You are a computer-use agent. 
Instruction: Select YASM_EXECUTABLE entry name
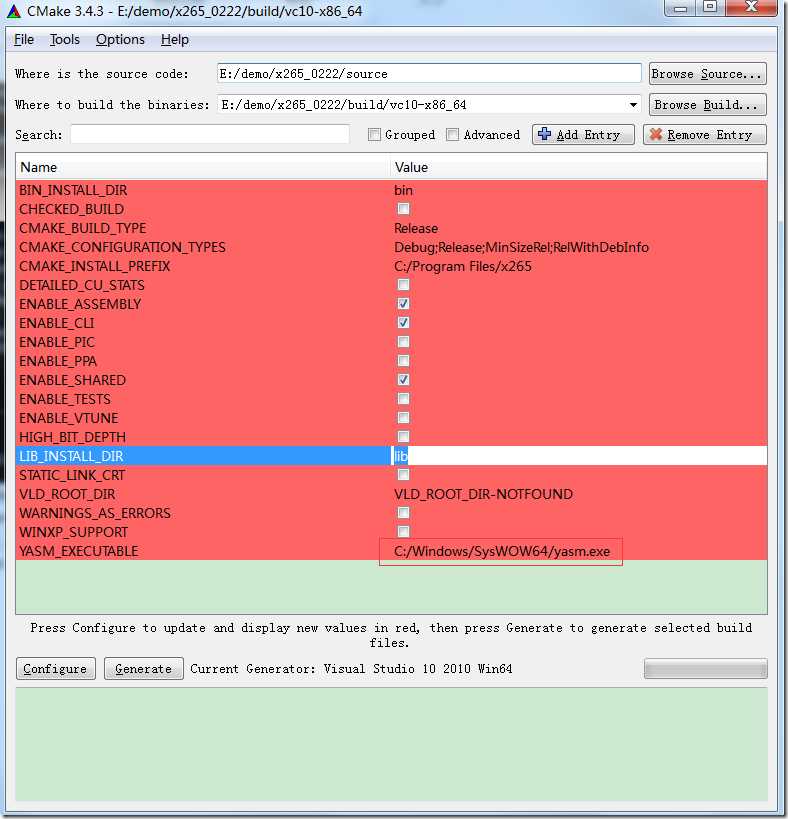click(78, 551)
